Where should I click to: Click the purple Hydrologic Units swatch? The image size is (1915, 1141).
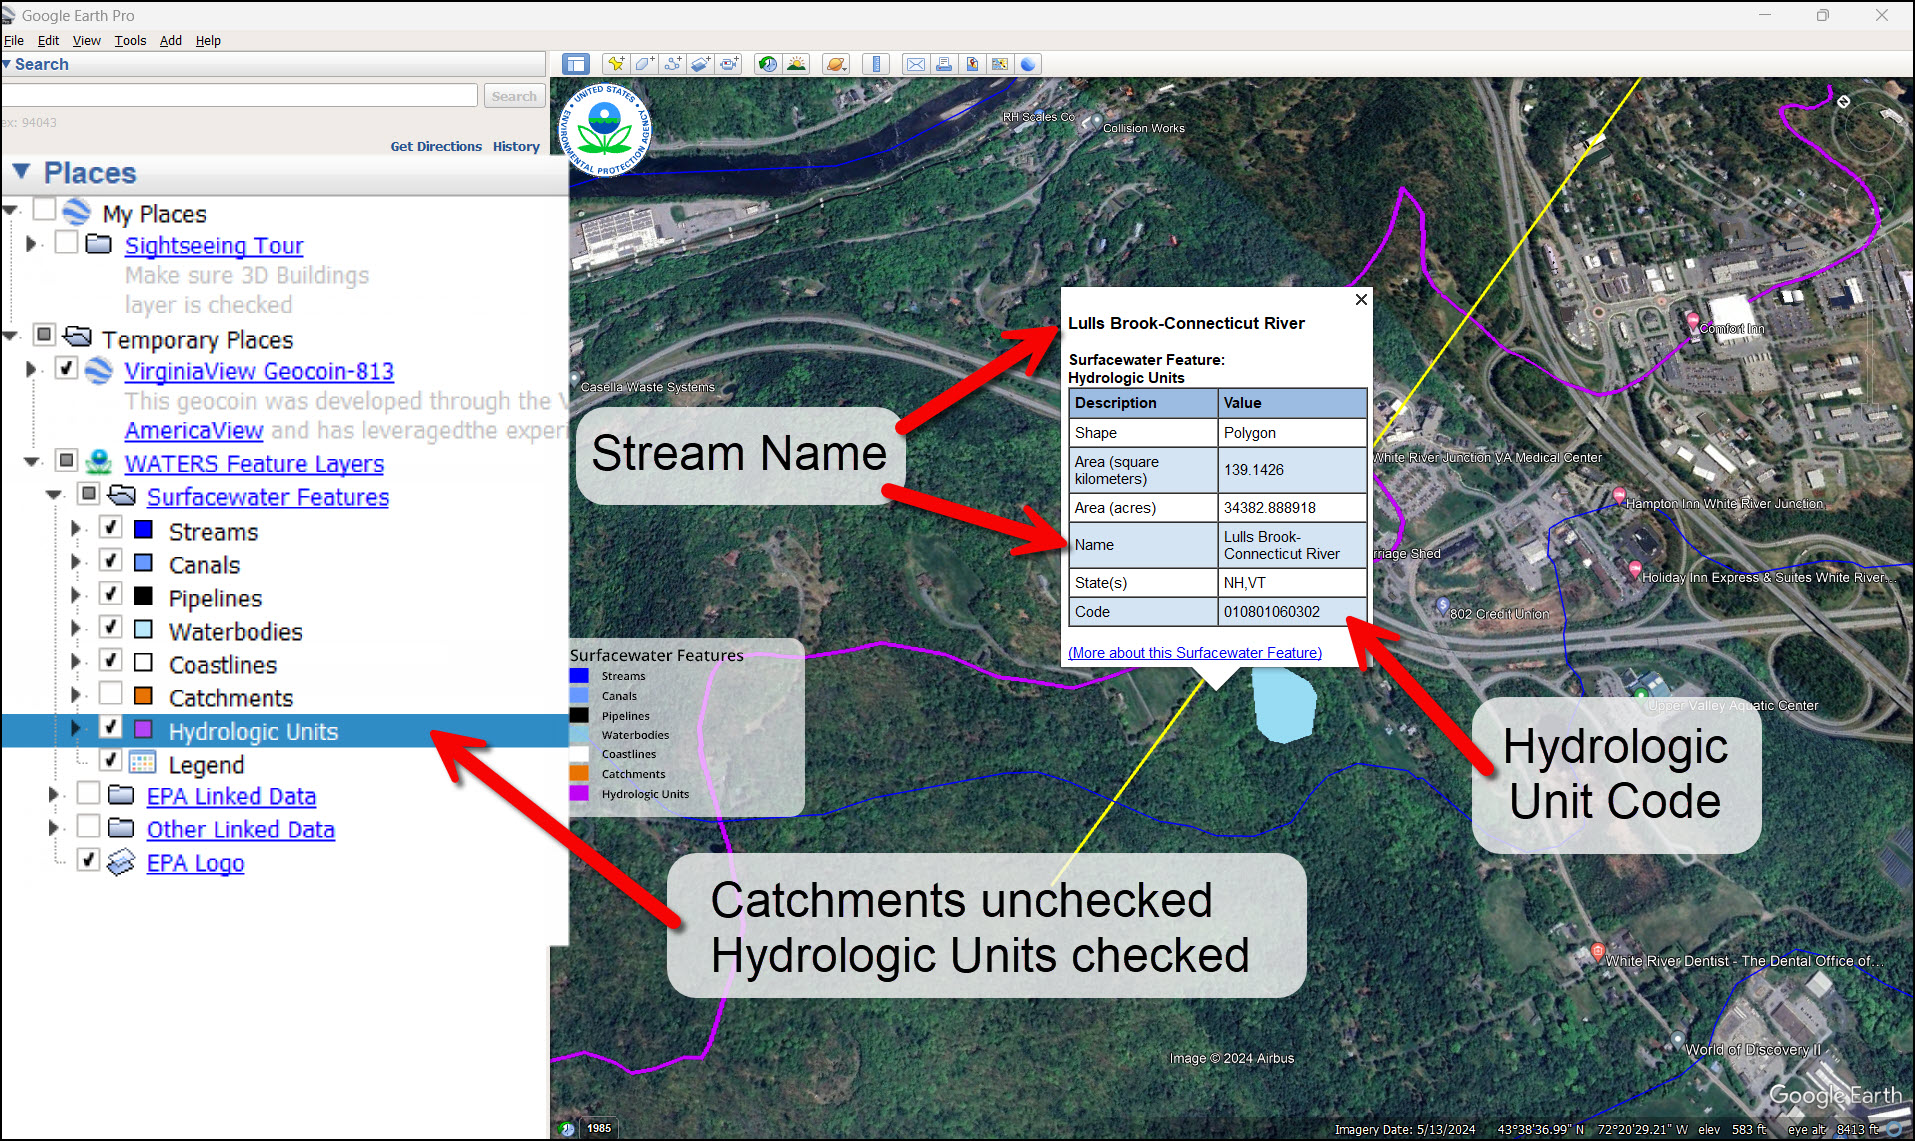(144, 728)
